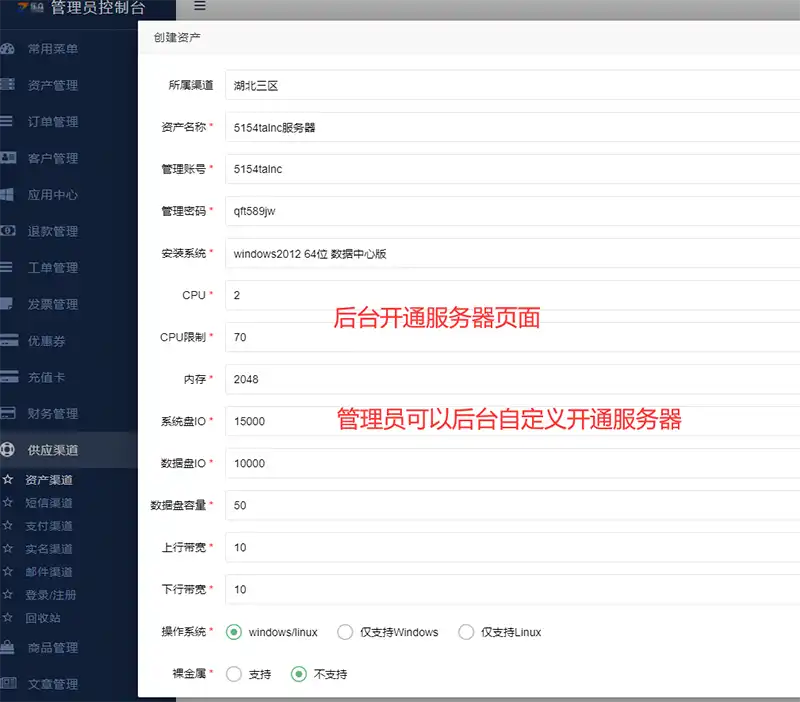Click star icon beside 资产渠道
The image size is (800, 702).
[8, 480]
